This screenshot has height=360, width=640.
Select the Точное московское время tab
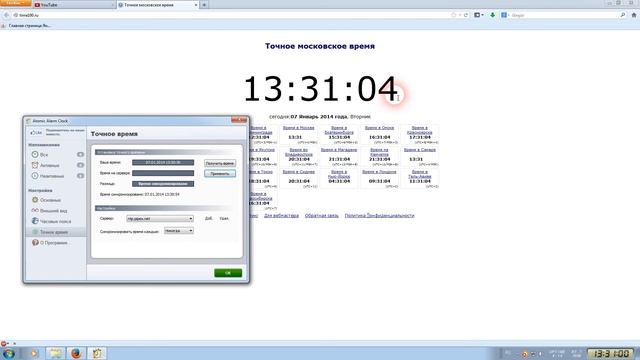point(157,5)
